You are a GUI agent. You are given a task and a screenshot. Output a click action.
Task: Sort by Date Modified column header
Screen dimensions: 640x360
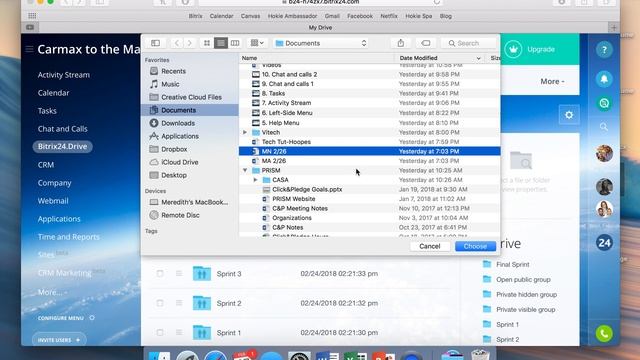point(440,58)
